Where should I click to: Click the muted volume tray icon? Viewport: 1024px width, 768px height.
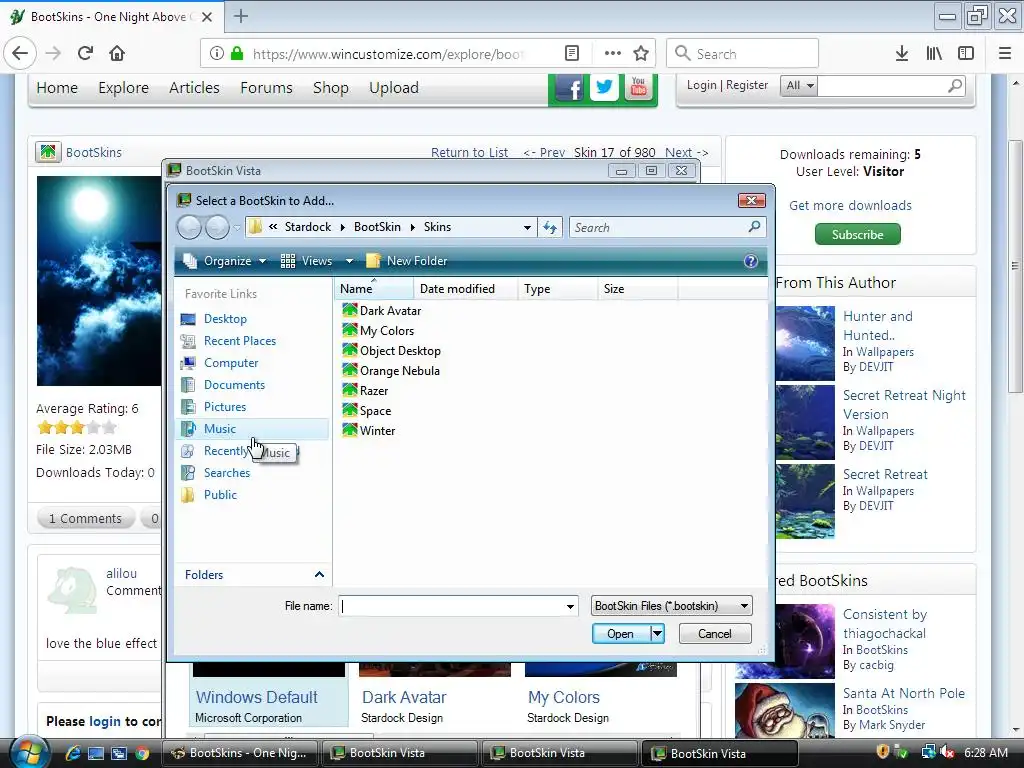947,753
